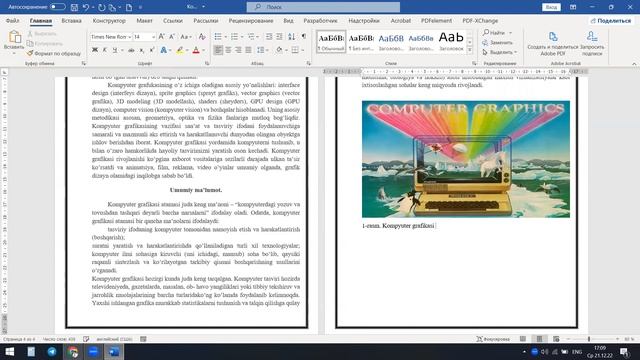Toggle paragraph marks pilcrow icon
This screenshot has width=640, height=360.
coord(304,37)
